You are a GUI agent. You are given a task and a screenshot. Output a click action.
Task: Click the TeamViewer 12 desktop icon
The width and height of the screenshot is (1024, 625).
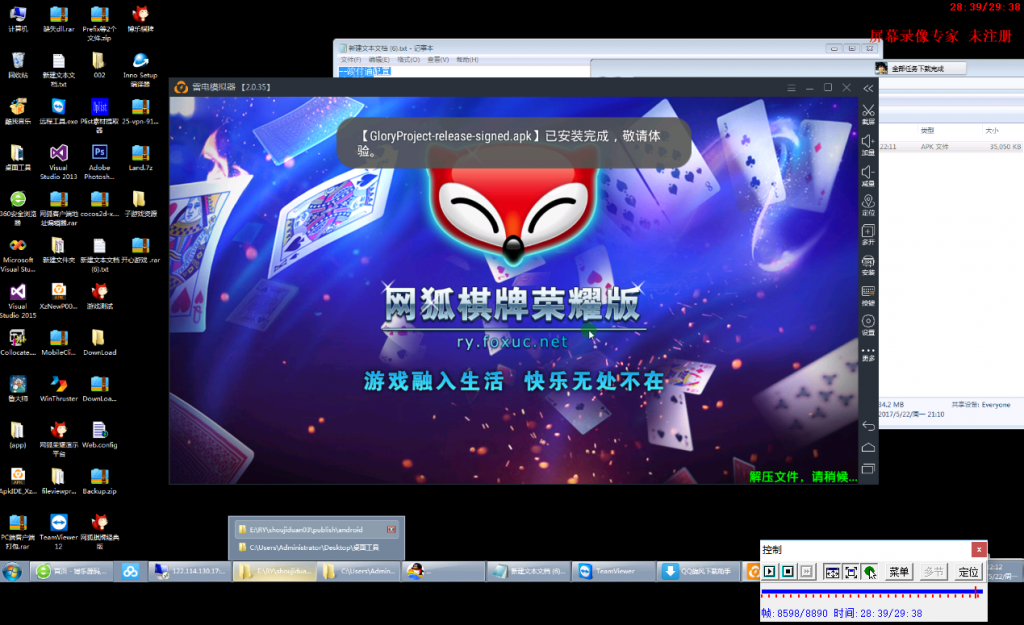coord(59,532)
